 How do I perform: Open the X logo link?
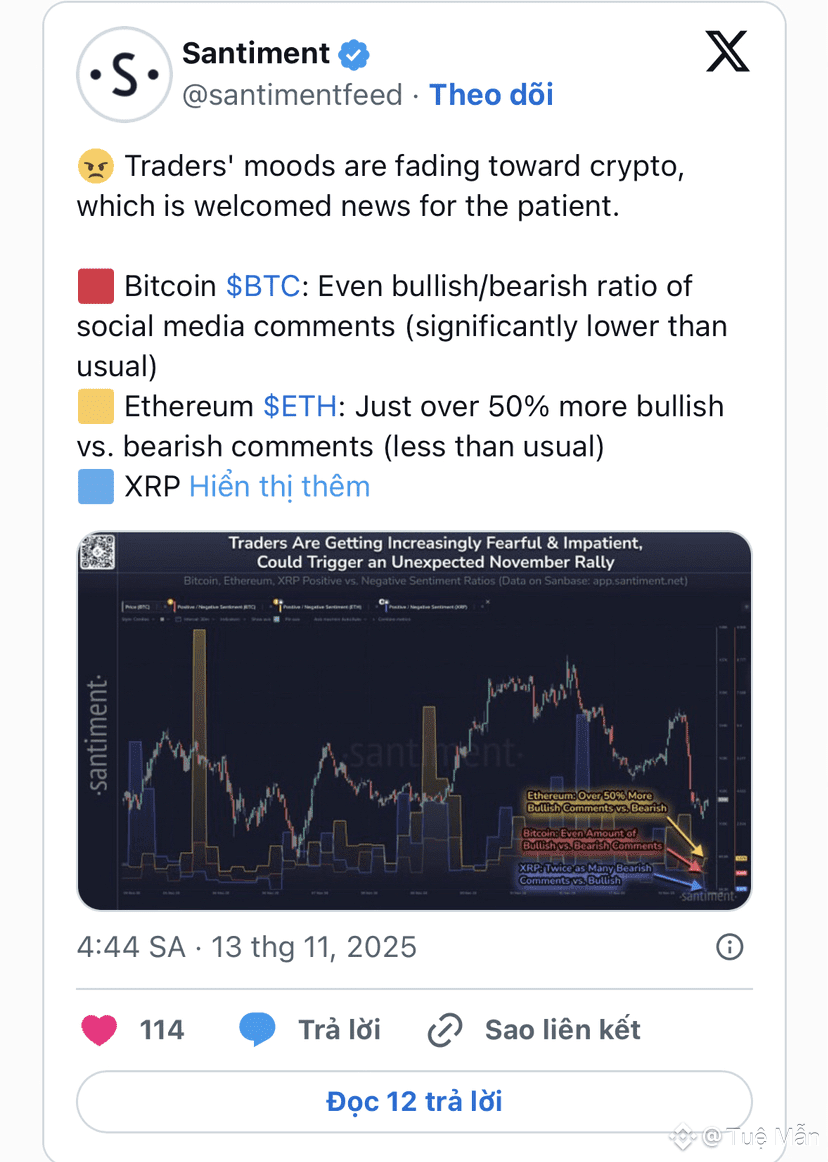coord(727,53)
